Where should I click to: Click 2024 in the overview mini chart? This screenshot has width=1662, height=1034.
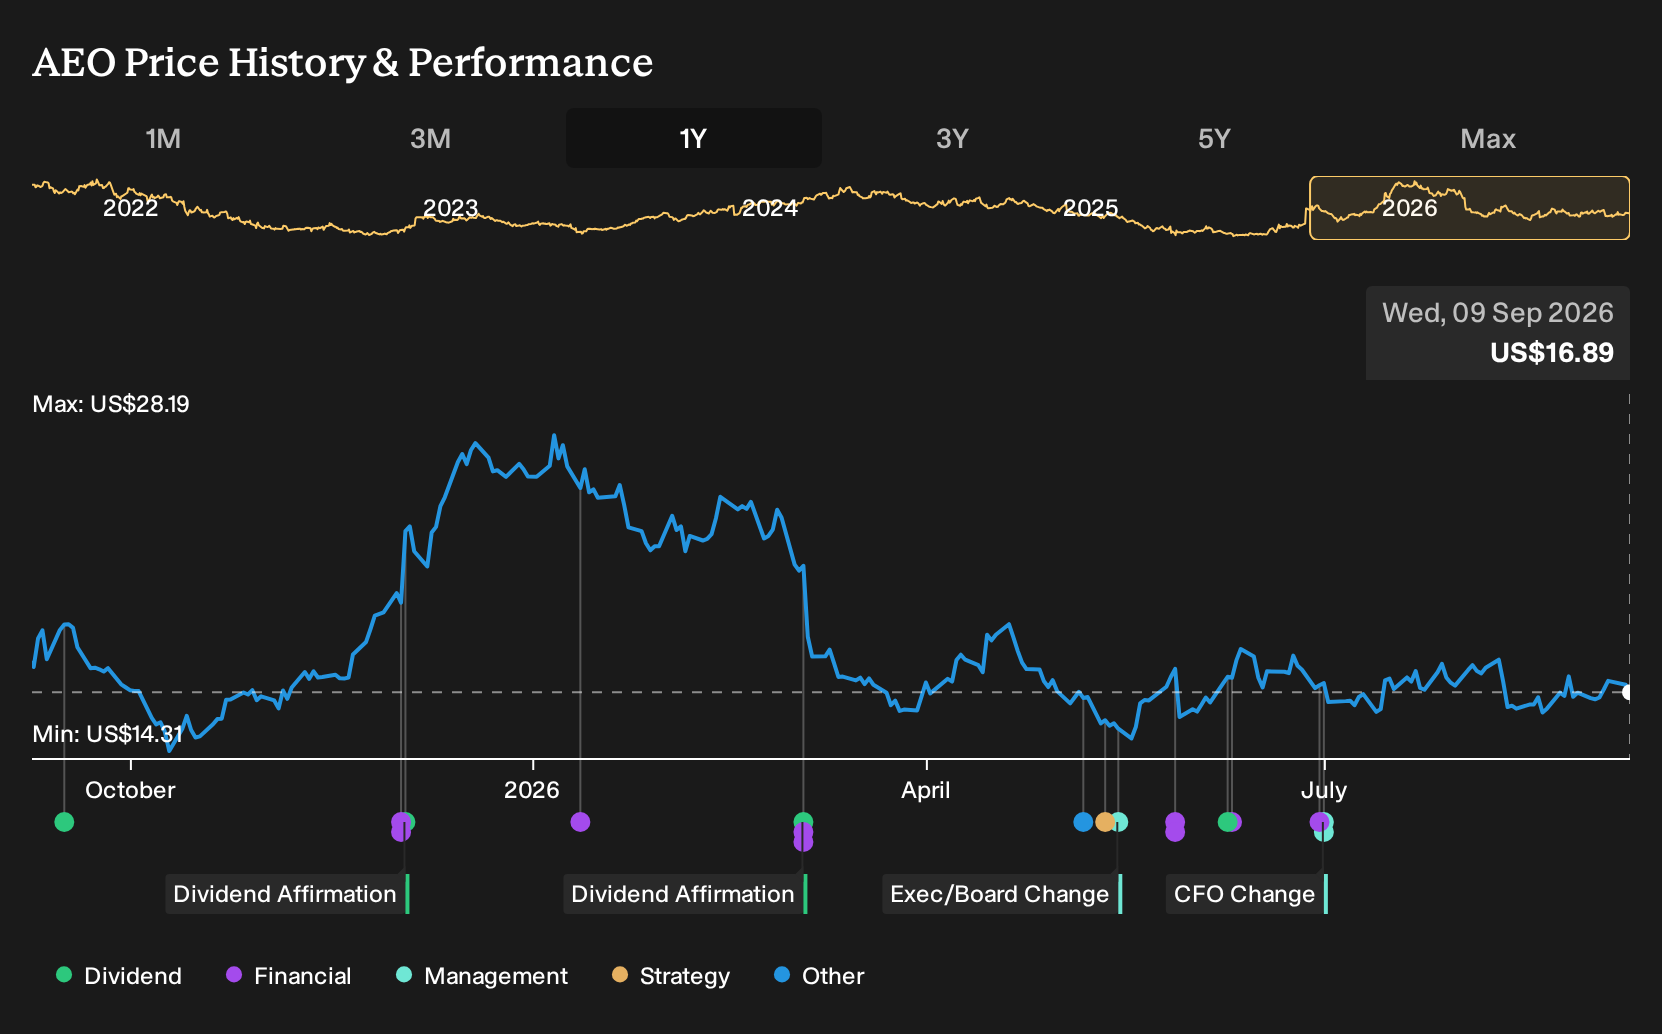point(770,208)
